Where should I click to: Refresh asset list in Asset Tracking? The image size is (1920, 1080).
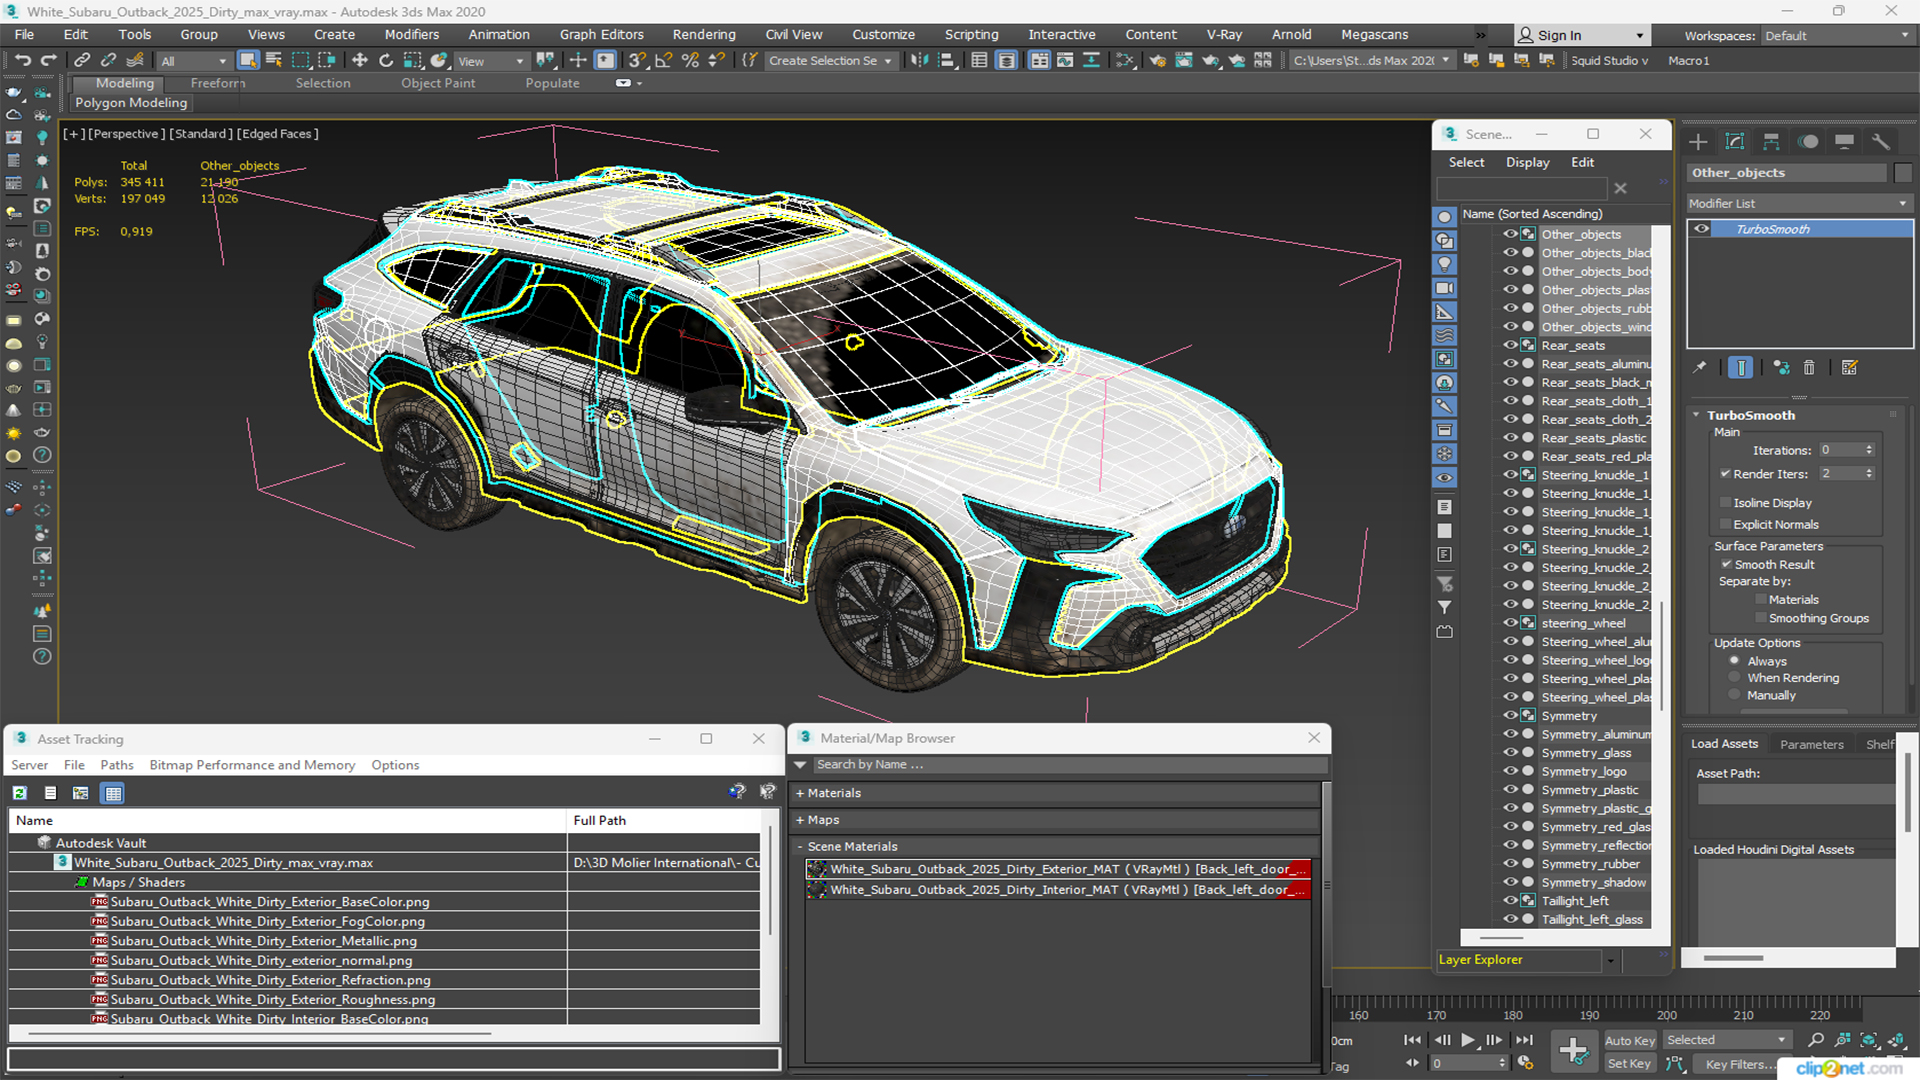(19, 793)
